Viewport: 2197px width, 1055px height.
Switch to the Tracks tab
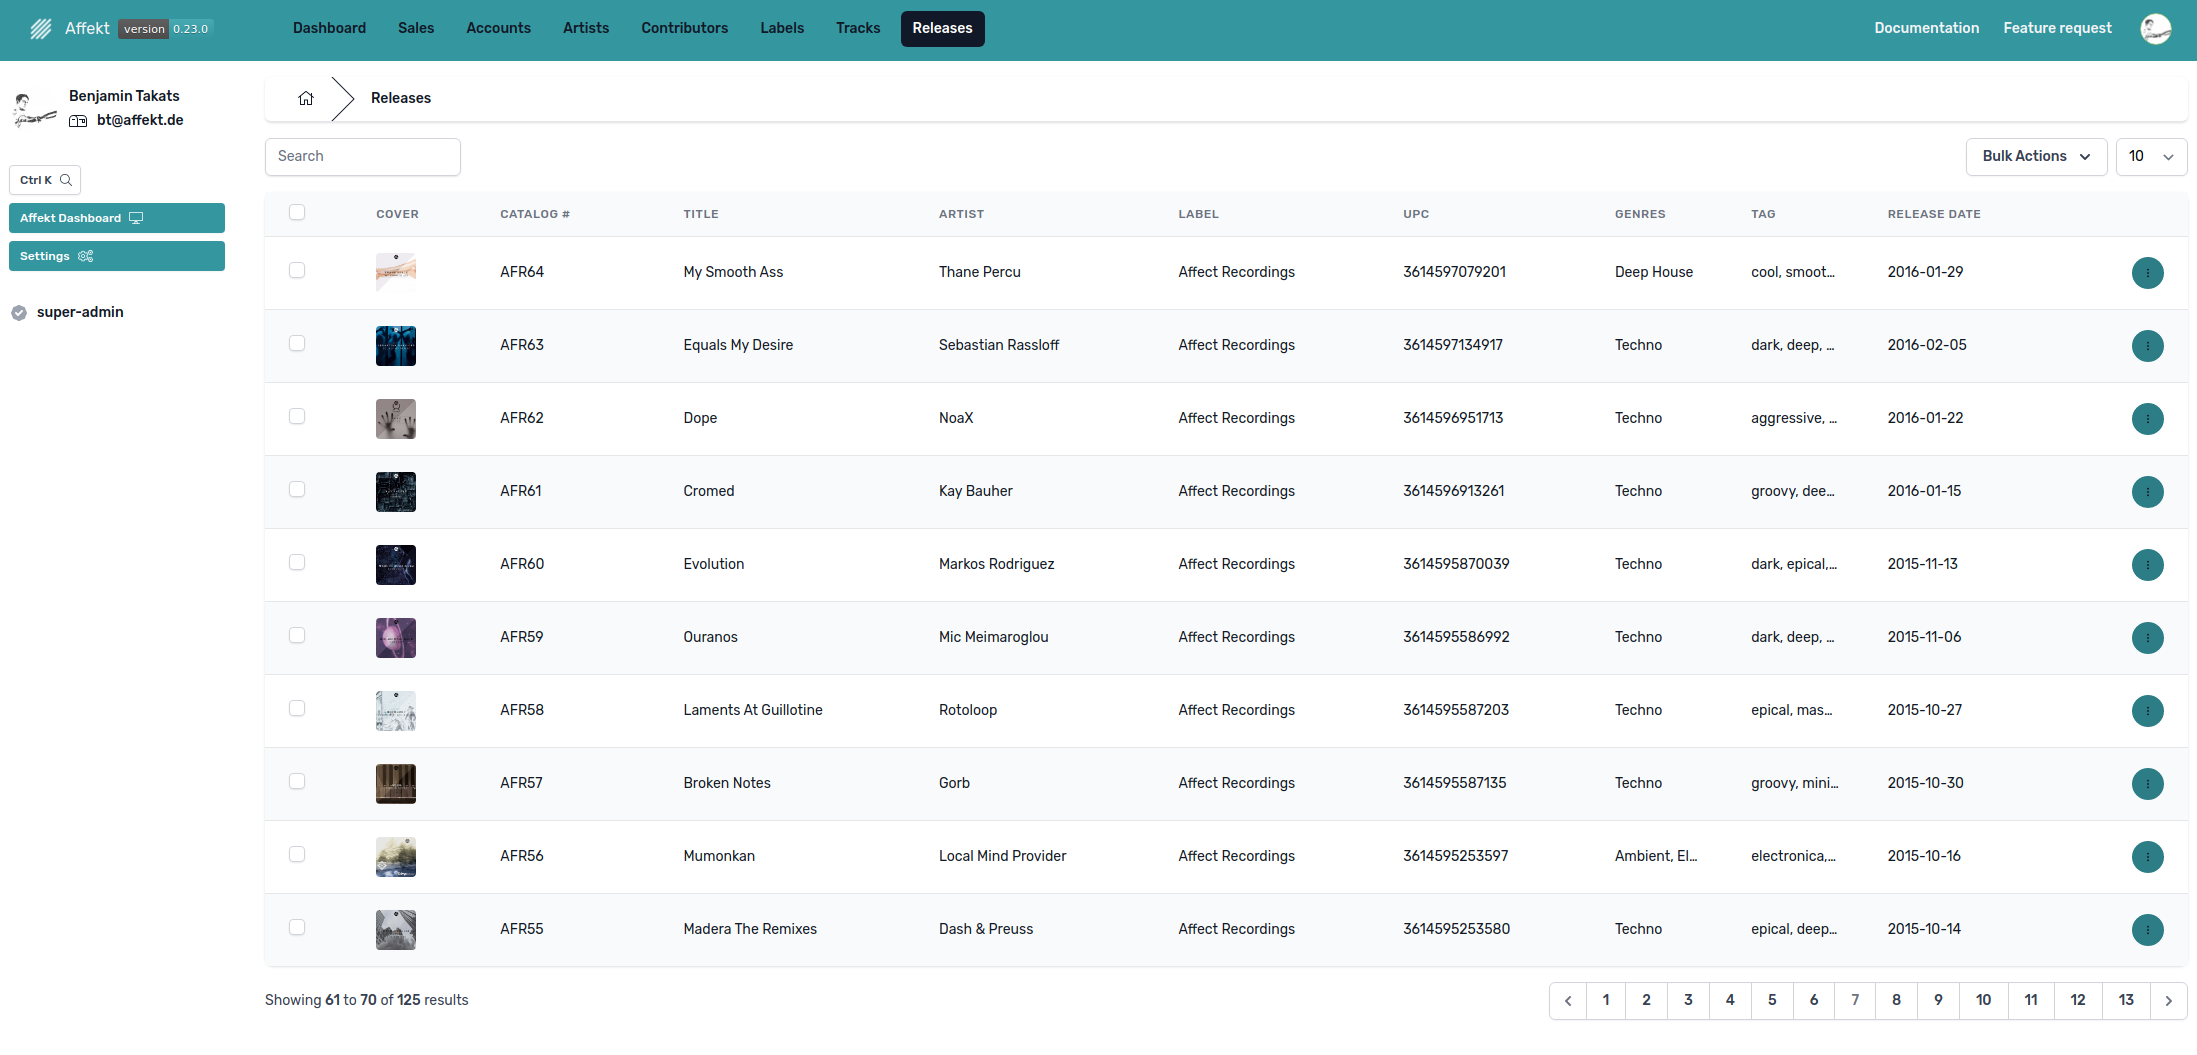(857, 28)
